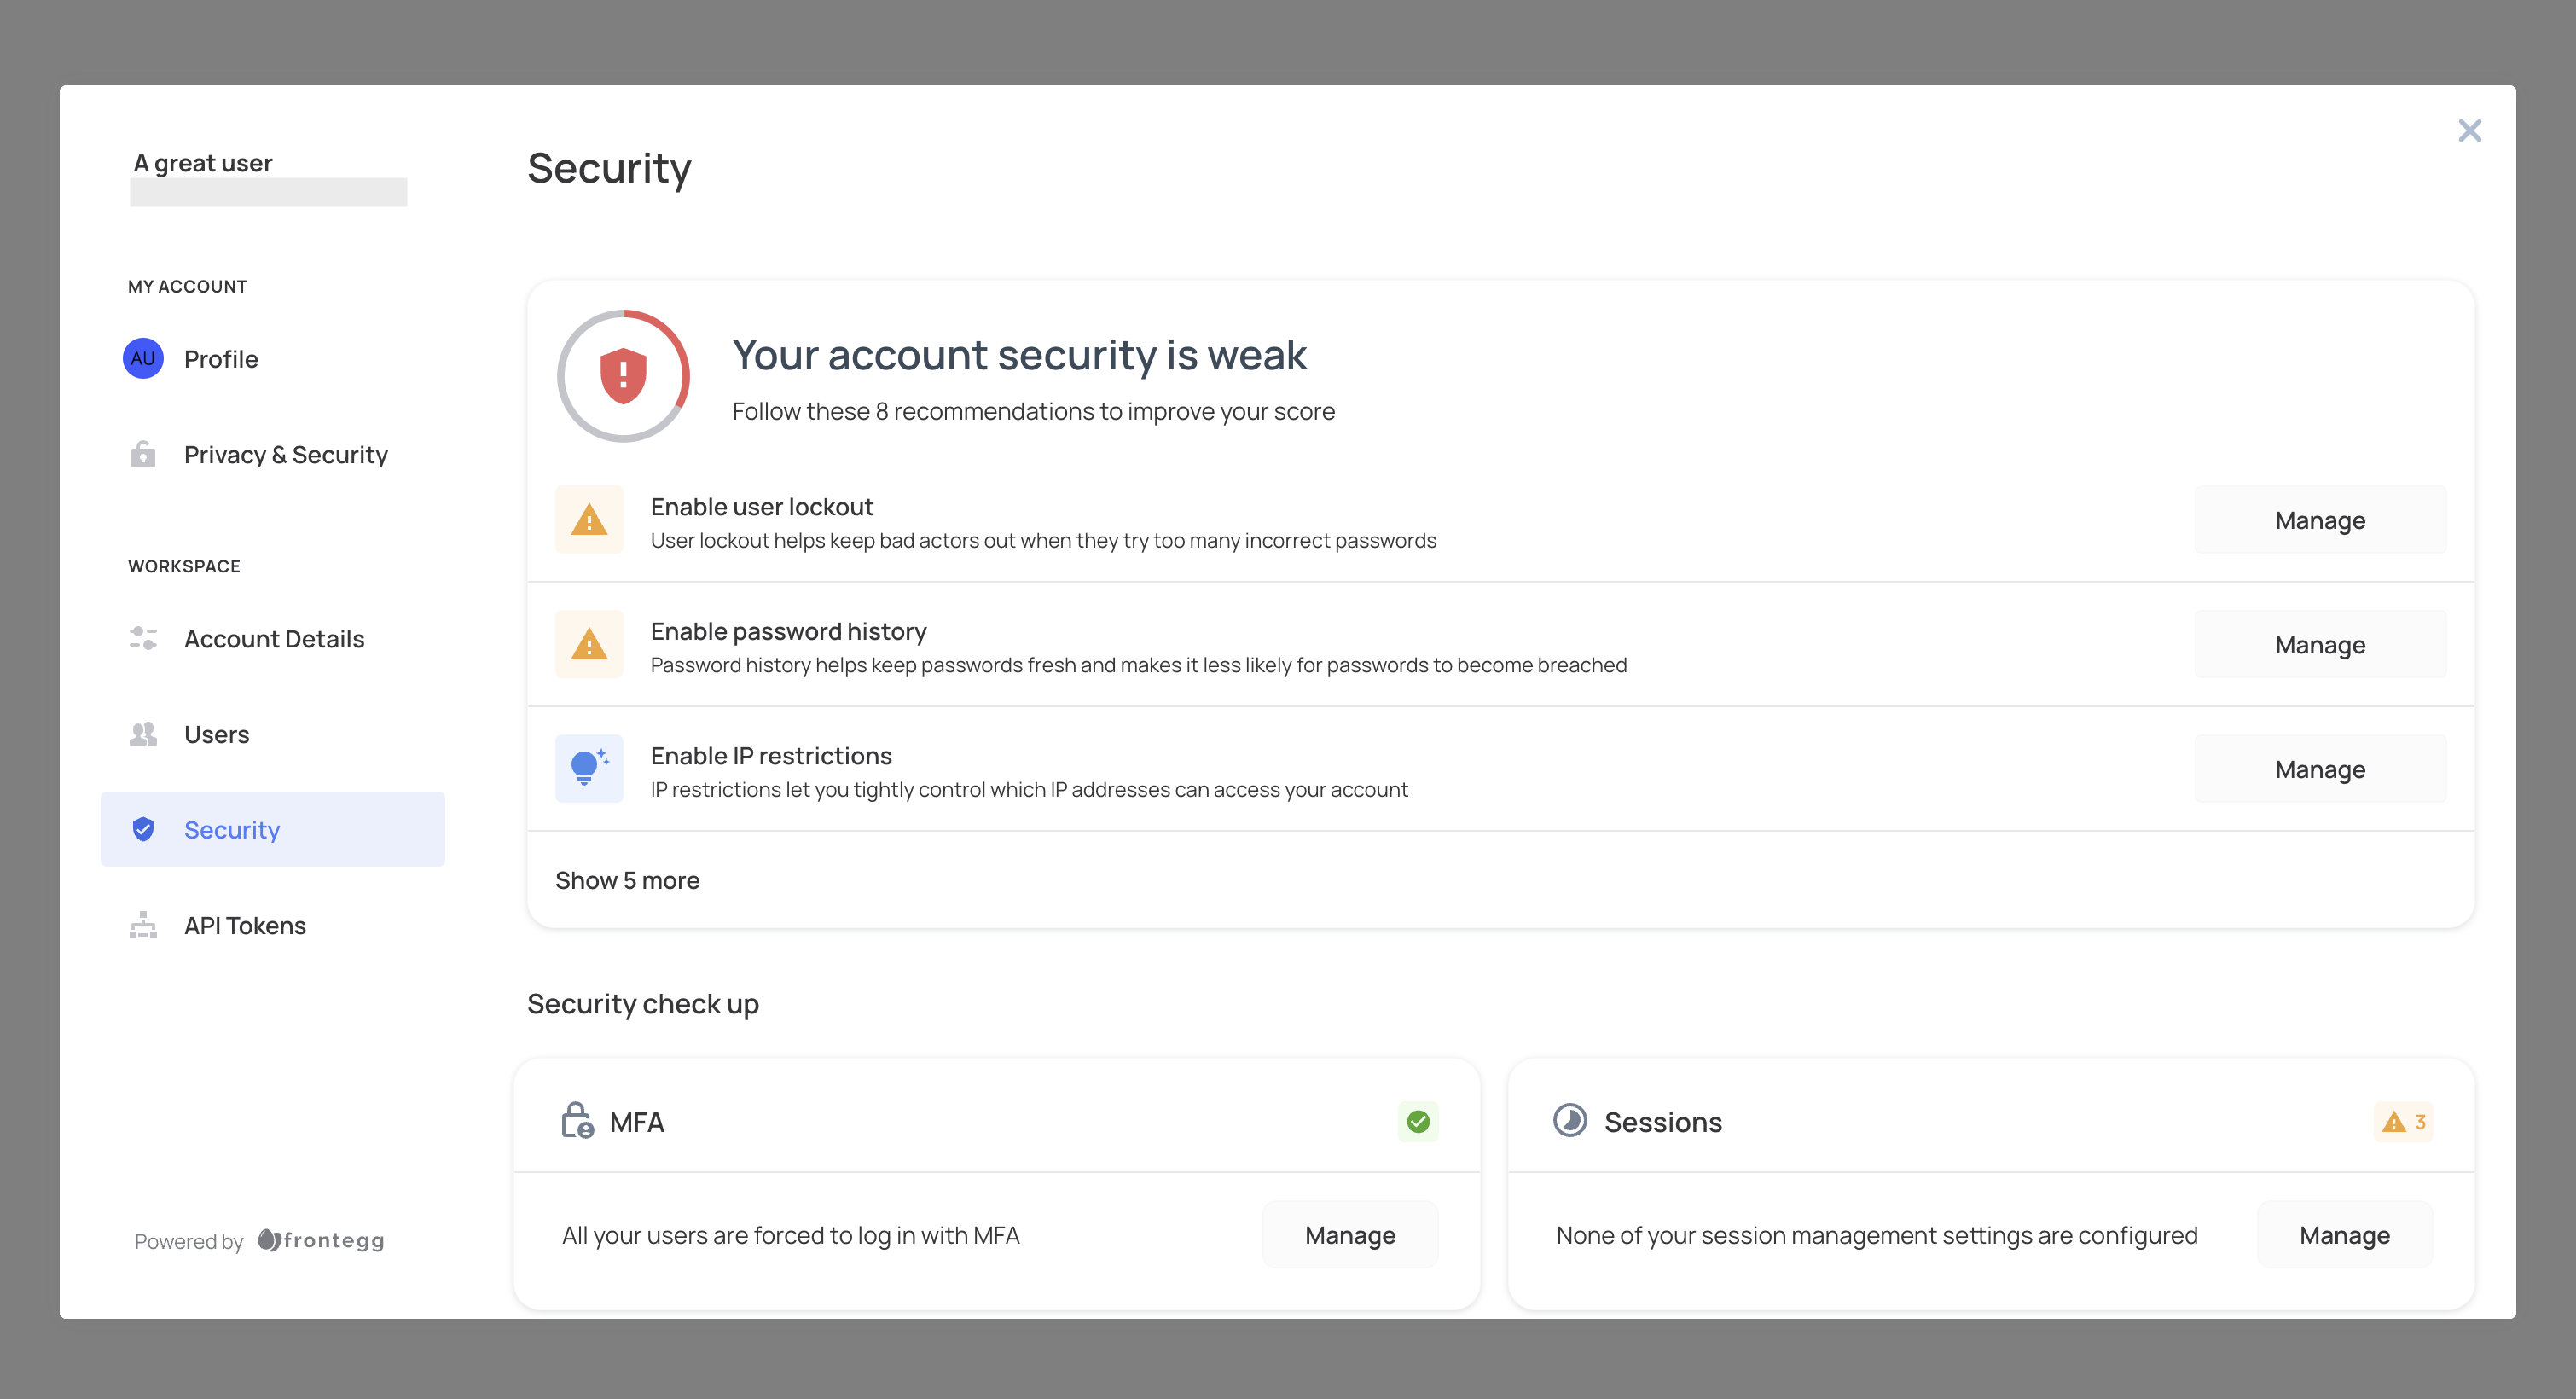
Task: Click the MFA lock icon in security checkup
Action: (x=577, y=1120)
